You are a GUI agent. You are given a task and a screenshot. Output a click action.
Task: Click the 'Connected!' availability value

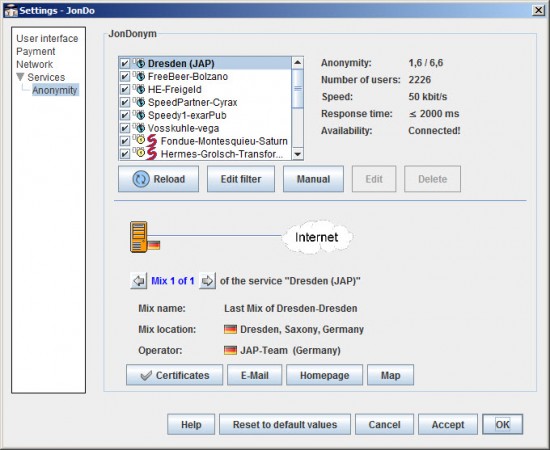(x=434, y=130)
